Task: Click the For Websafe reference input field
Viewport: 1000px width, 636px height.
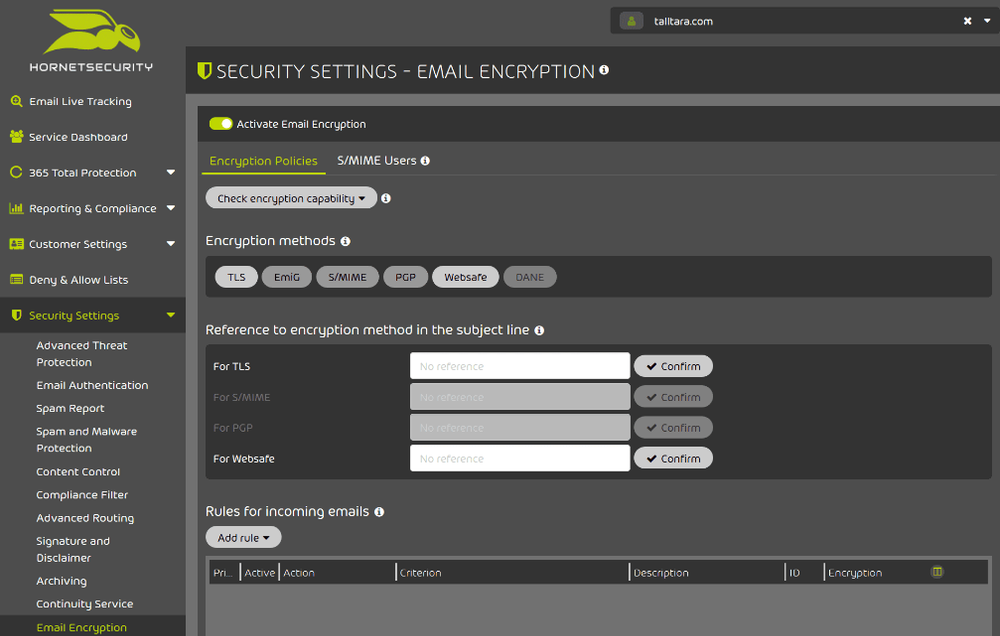Action: (520, 458)
